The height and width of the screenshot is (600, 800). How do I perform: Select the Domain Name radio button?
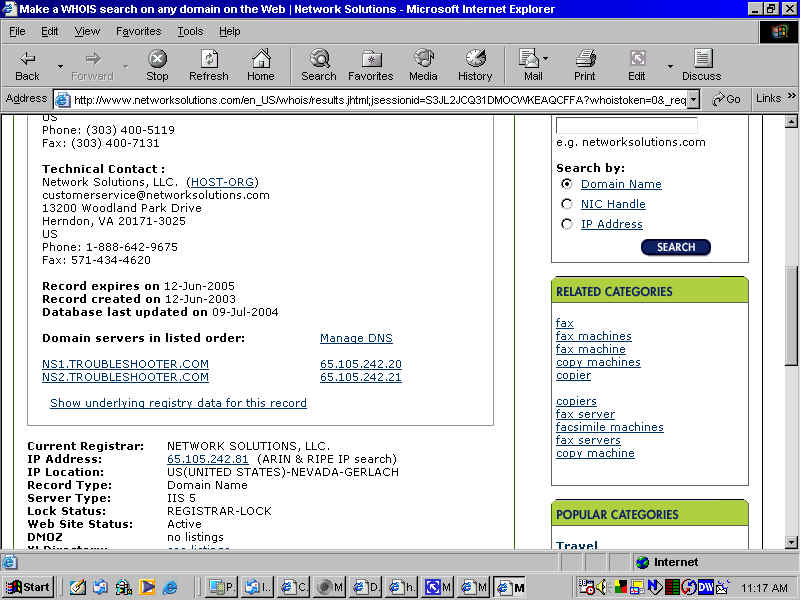click(x=566, y=184)
